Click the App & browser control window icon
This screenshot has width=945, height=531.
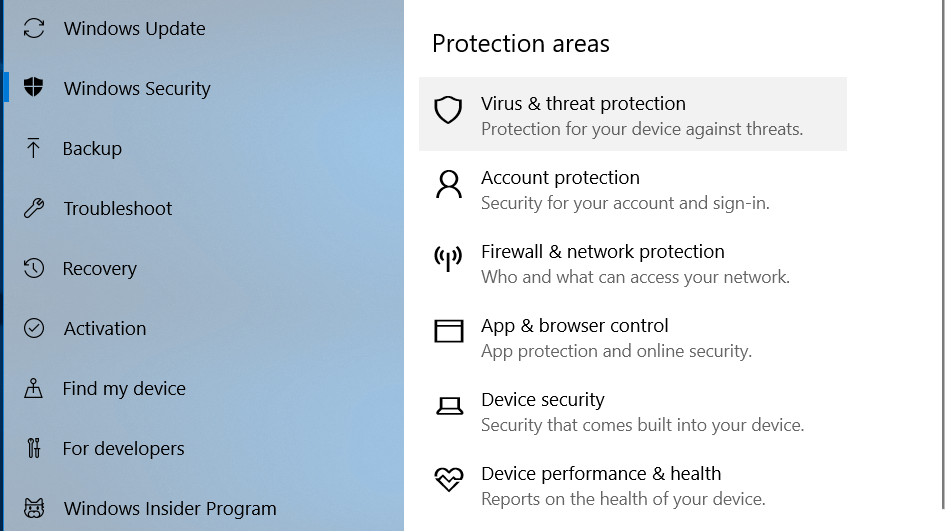tap(448, 331)
